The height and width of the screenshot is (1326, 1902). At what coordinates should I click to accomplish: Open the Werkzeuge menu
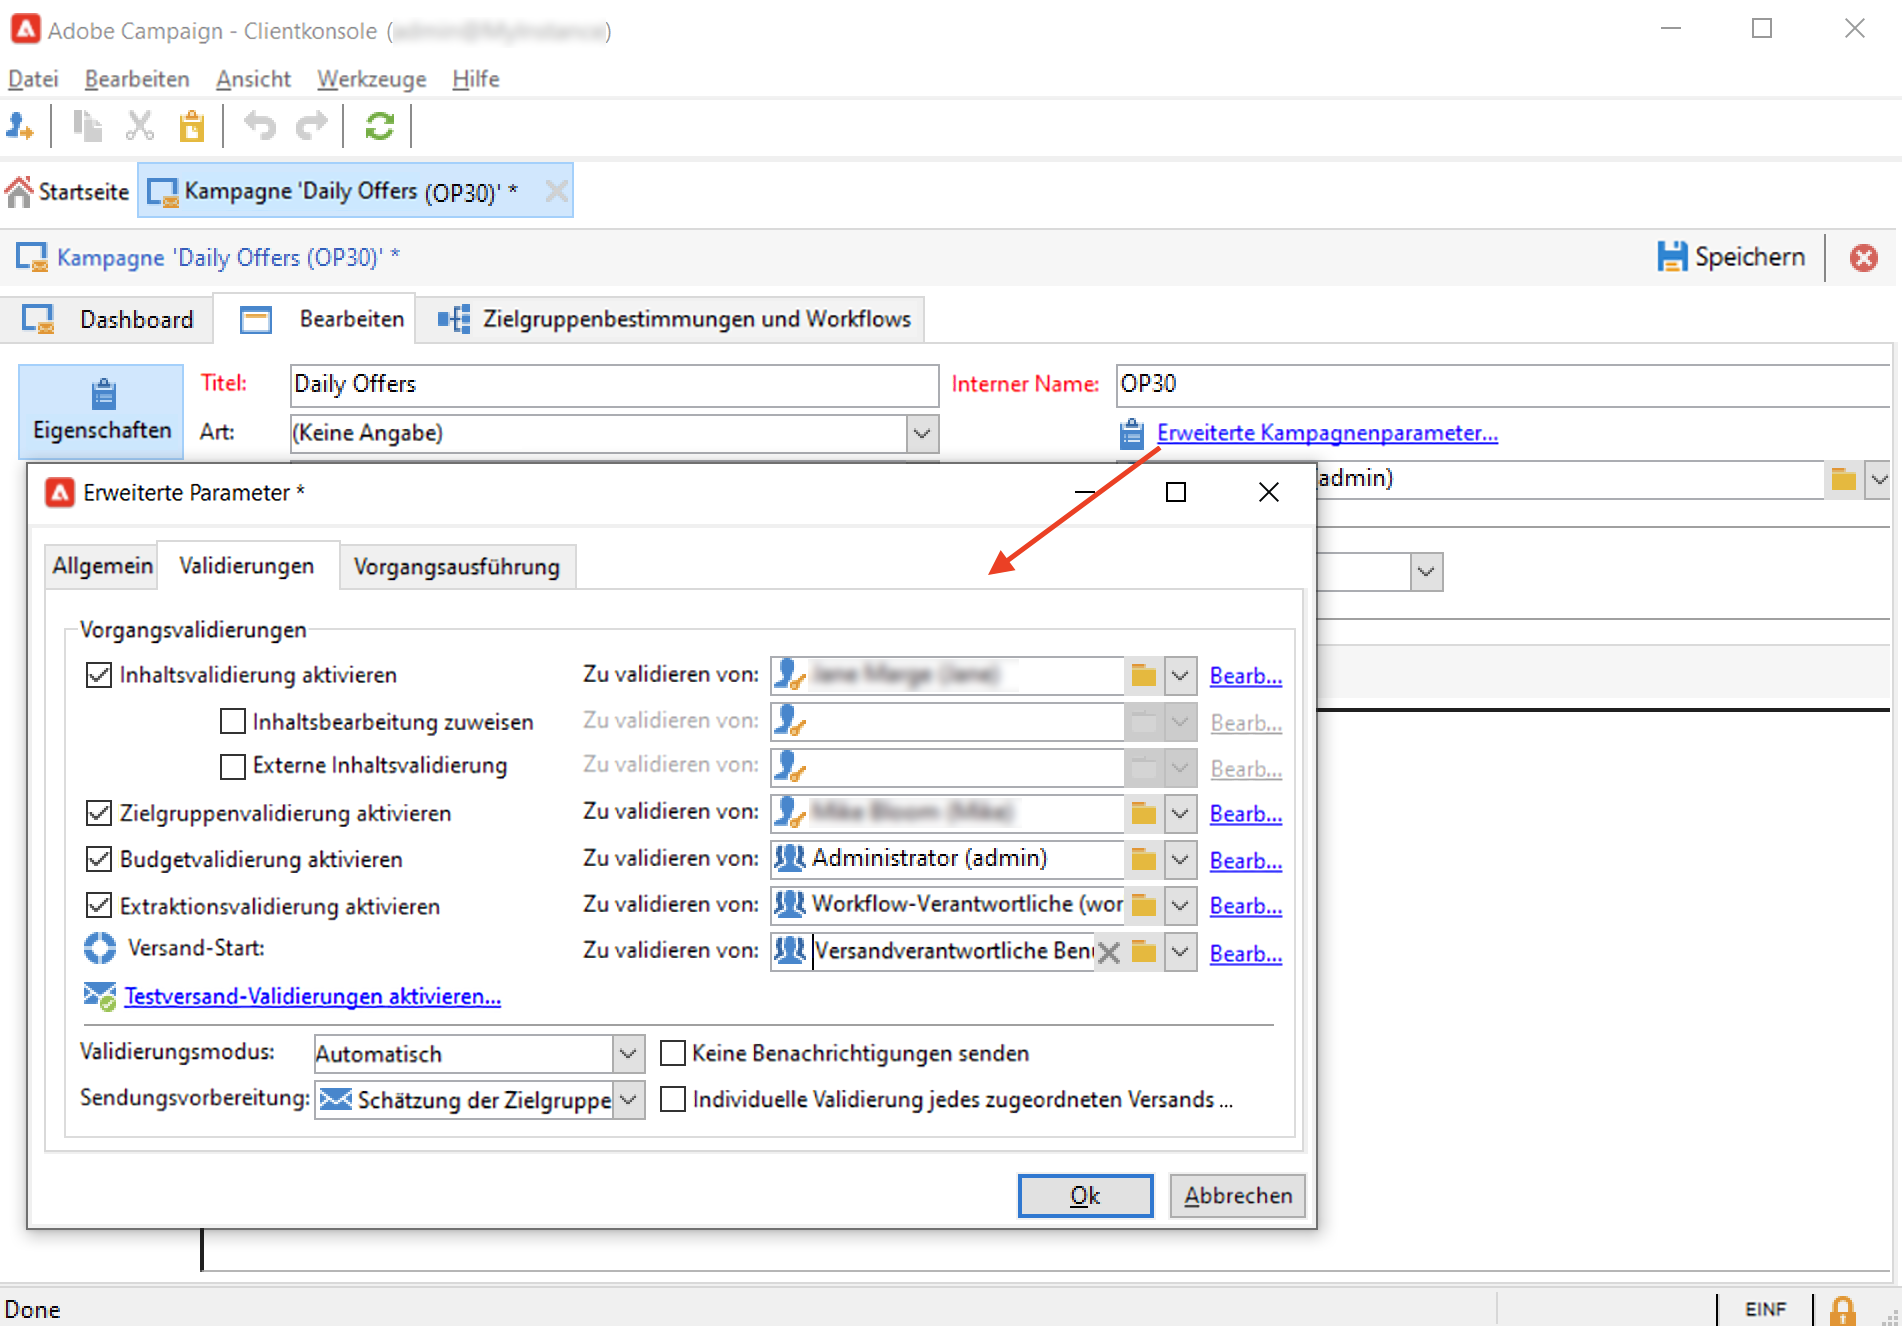pyautogui.click(x=371, y=79)
